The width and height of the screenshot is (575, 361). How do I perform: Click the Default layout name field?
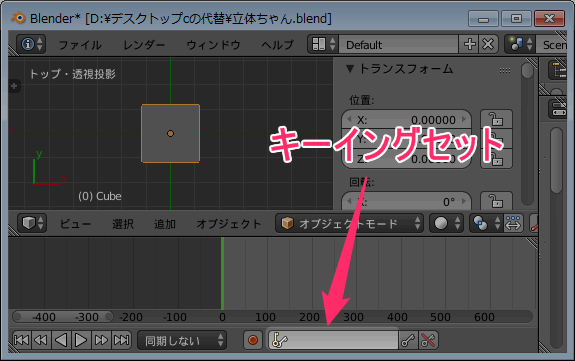coord(398,45)
